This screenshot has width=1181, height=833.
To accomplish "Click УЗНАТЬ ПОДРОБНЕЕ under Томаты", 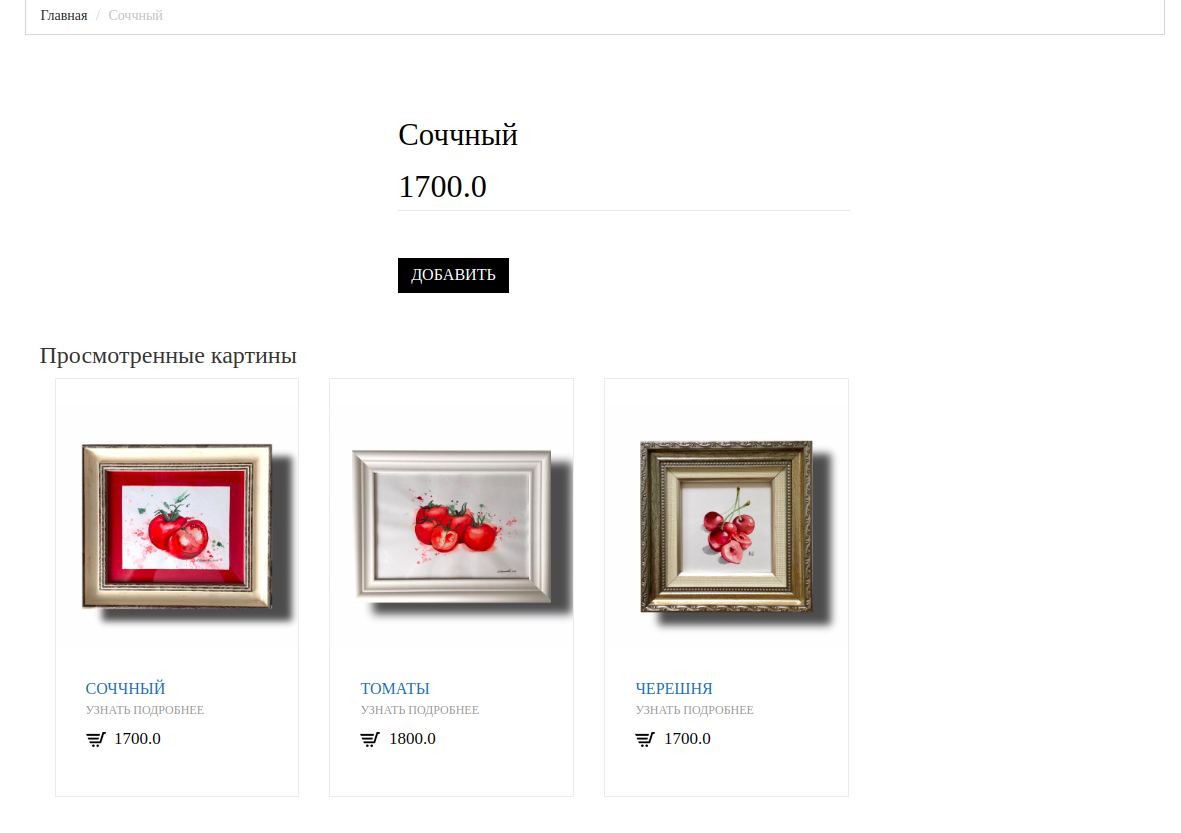I will click(420, 710).
